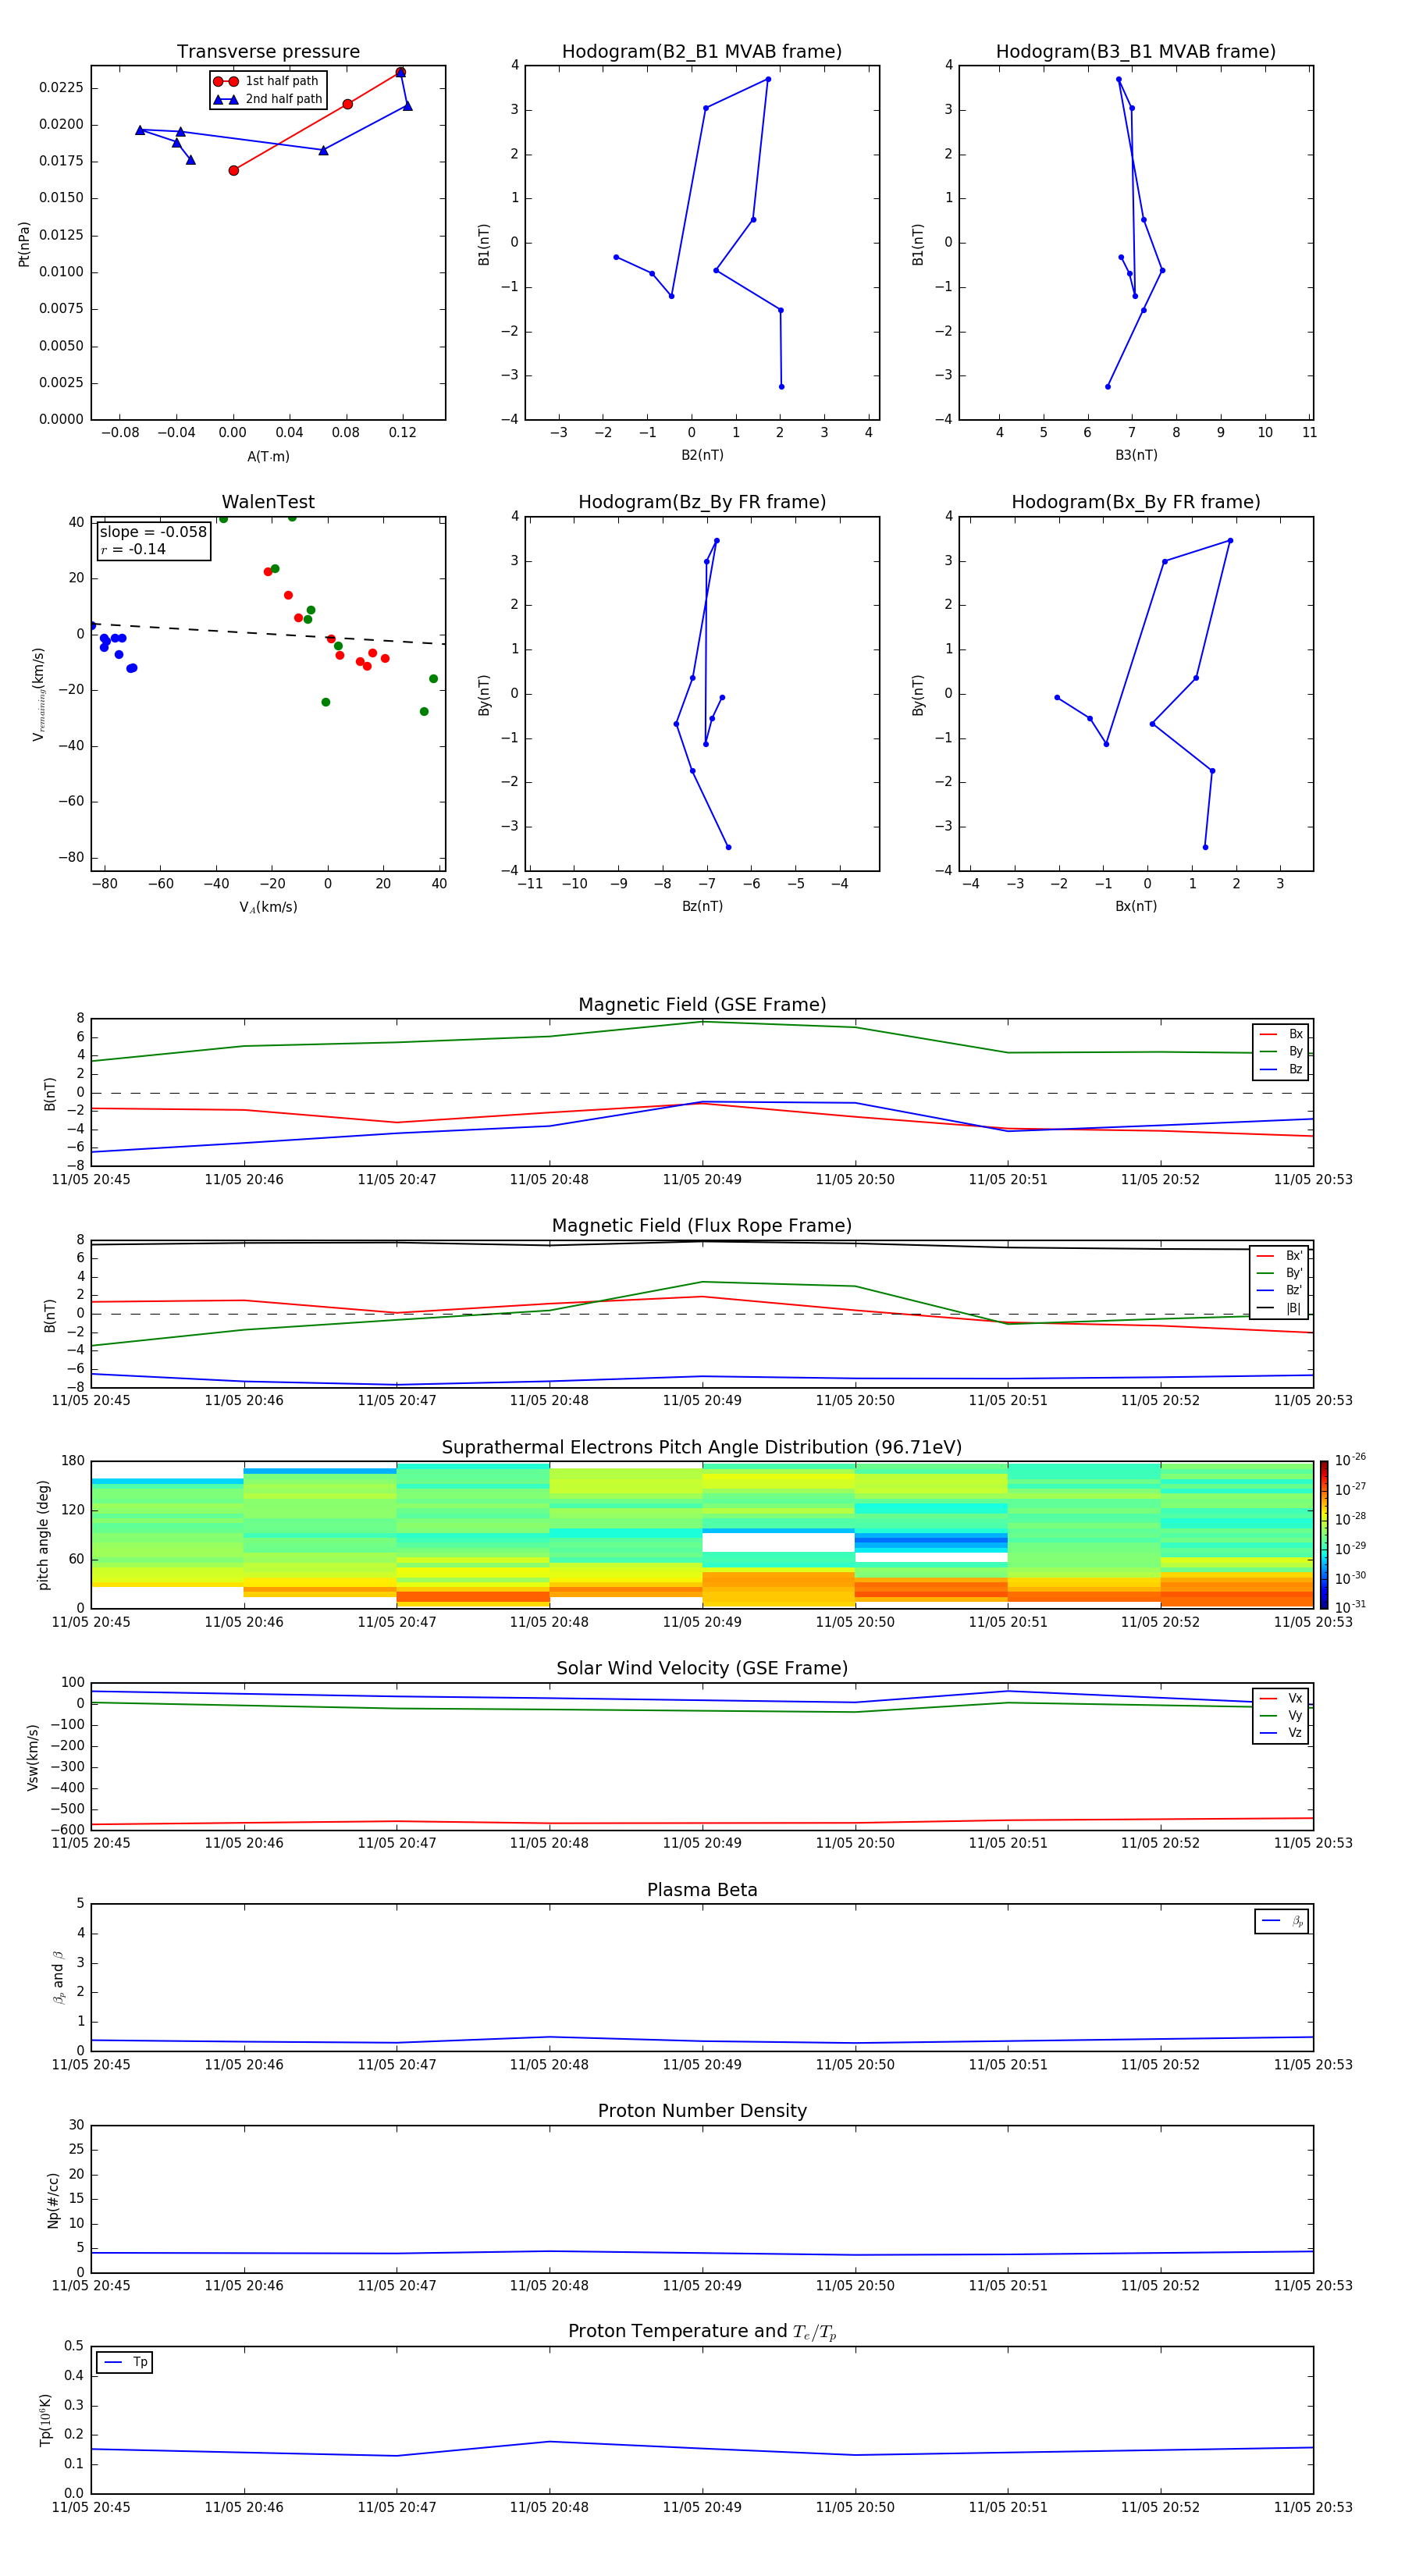Click the pitch angle spectrogram colorbar
Image resolution: width=1405 pixels, height=2576 pixels.
click(x=1323, y=1535)
